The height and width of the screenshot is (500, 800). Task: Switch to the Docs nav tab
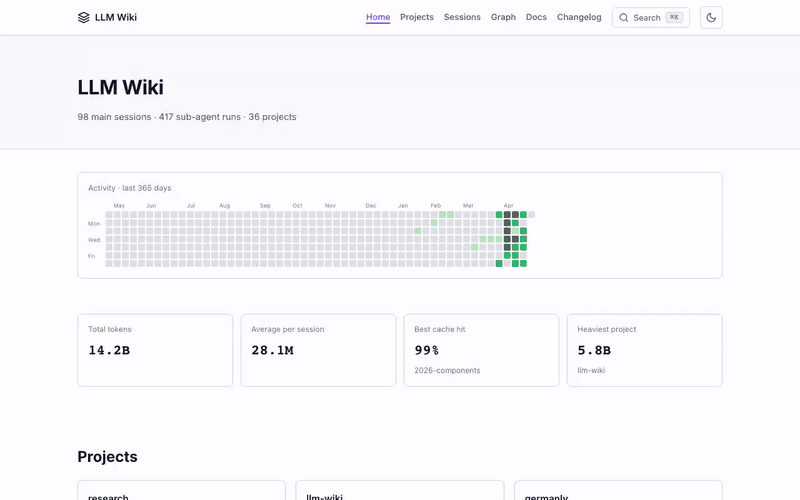point(536,17)
